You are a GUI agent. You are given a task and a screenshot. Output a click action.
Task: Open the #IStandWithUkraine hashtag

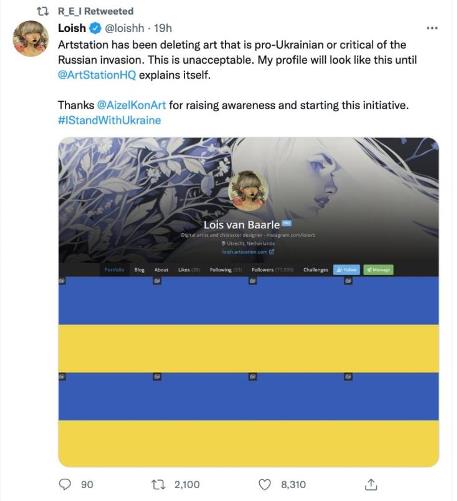(x=109, y=120)
